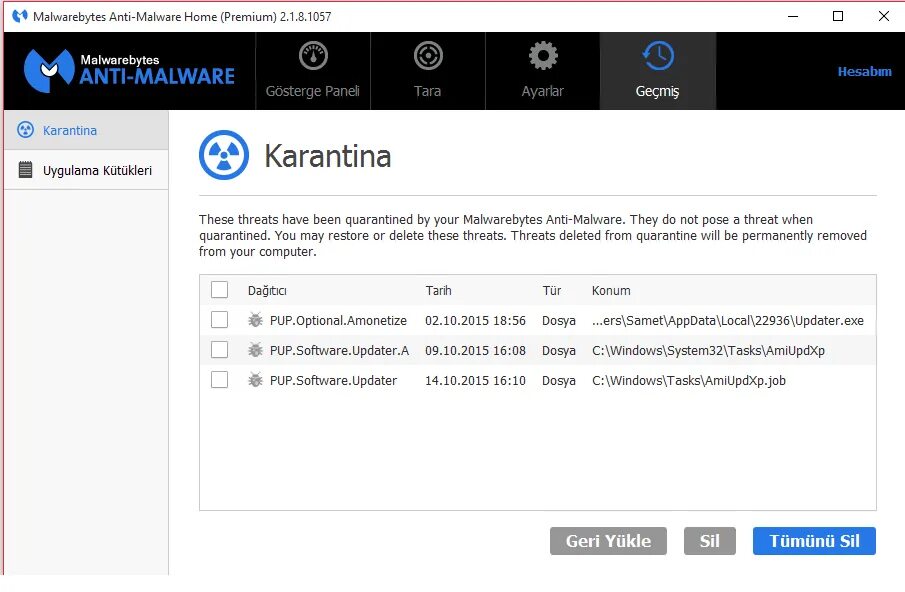Check the PUP.Software.Updater.A row checkbox

pyautogui.click(x=219, y=350)
